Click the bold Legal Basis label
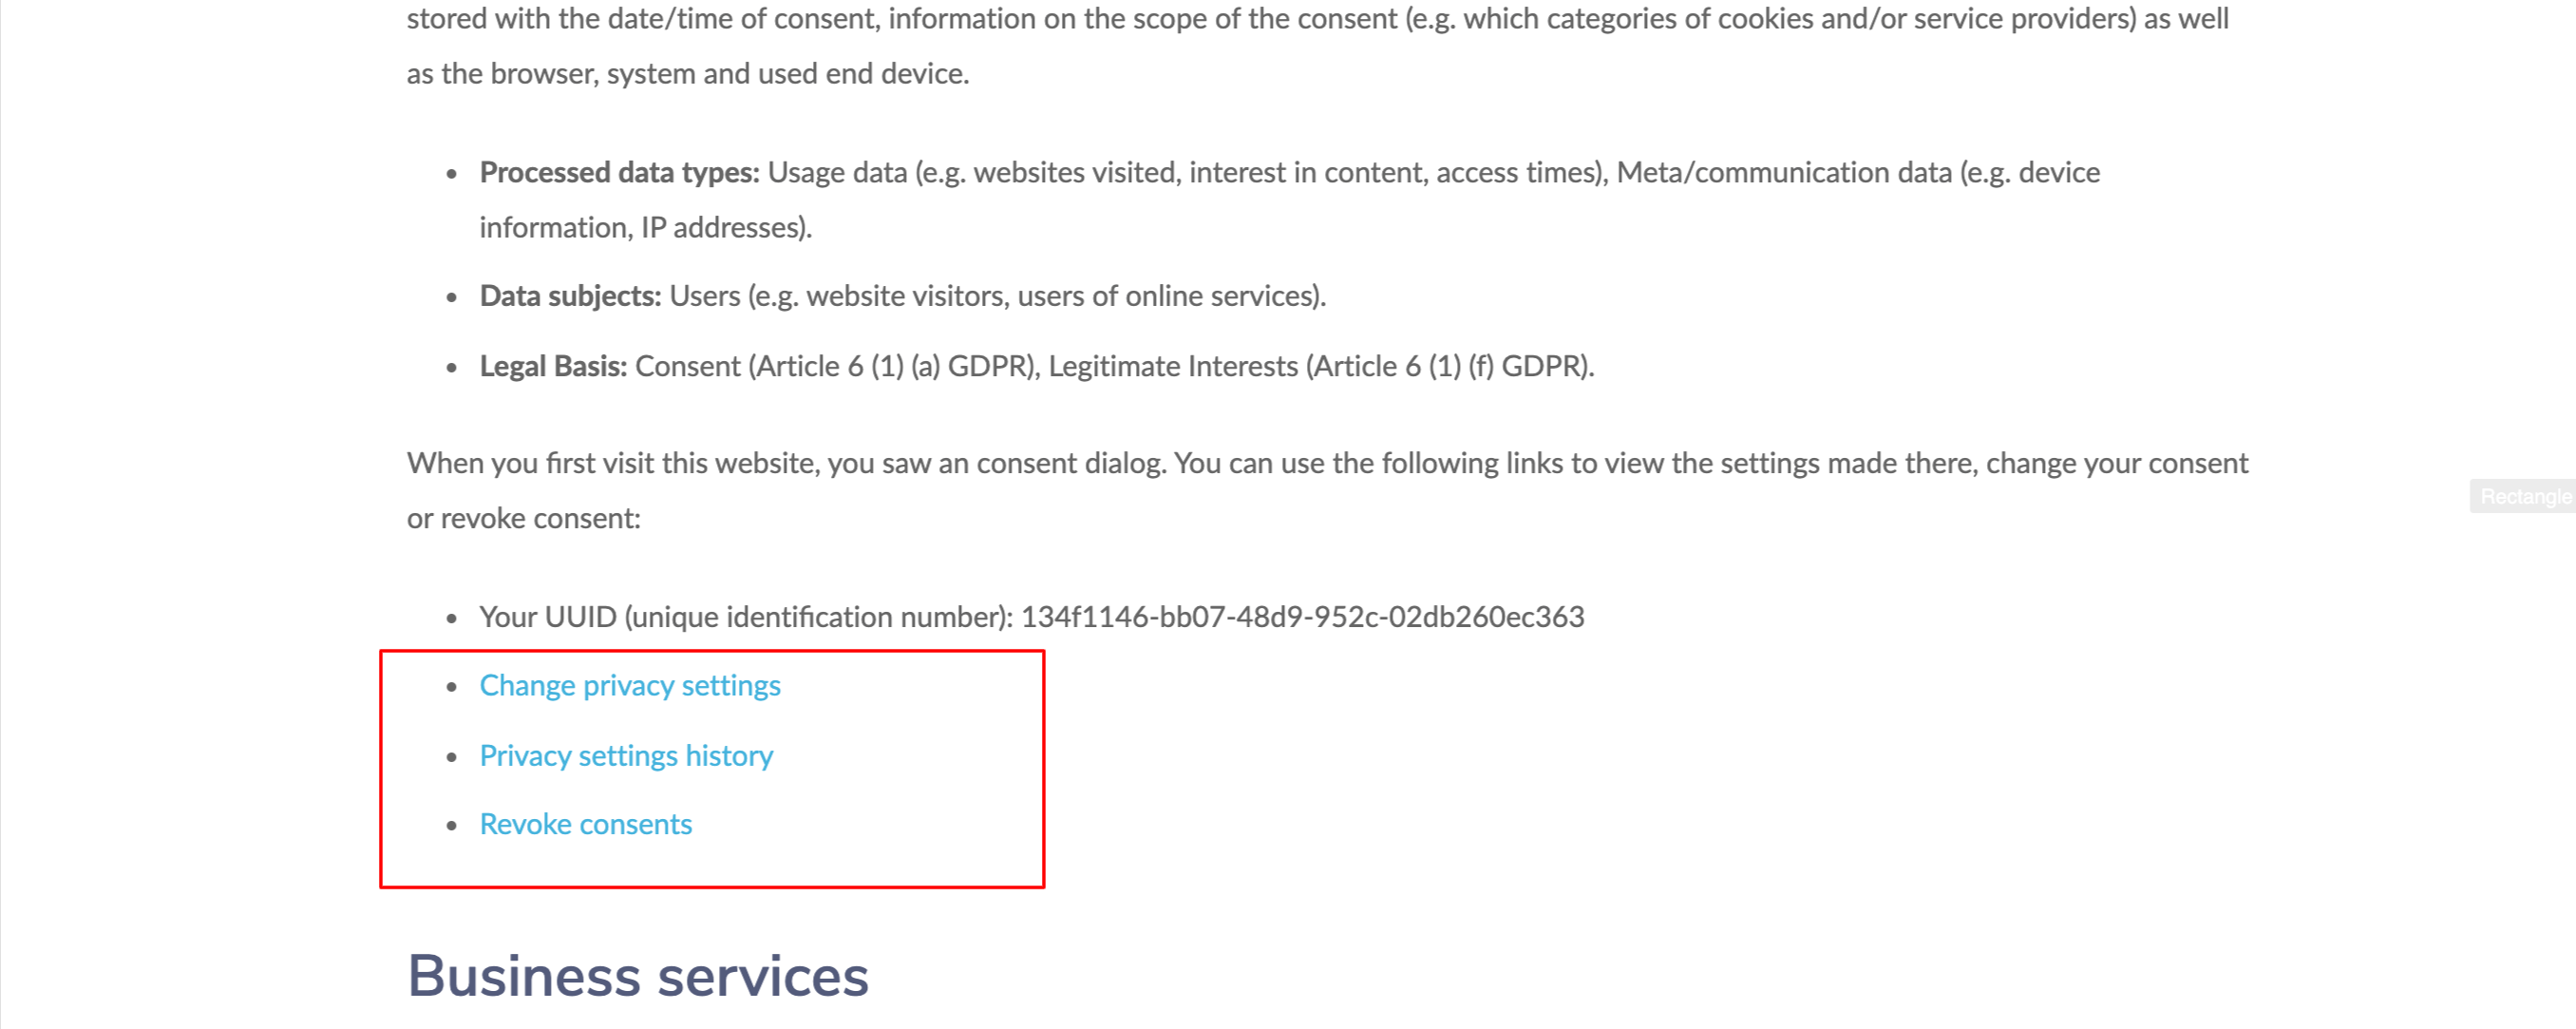The height and width of the screenshot is (1029, 2576). [x=553, y=366]
